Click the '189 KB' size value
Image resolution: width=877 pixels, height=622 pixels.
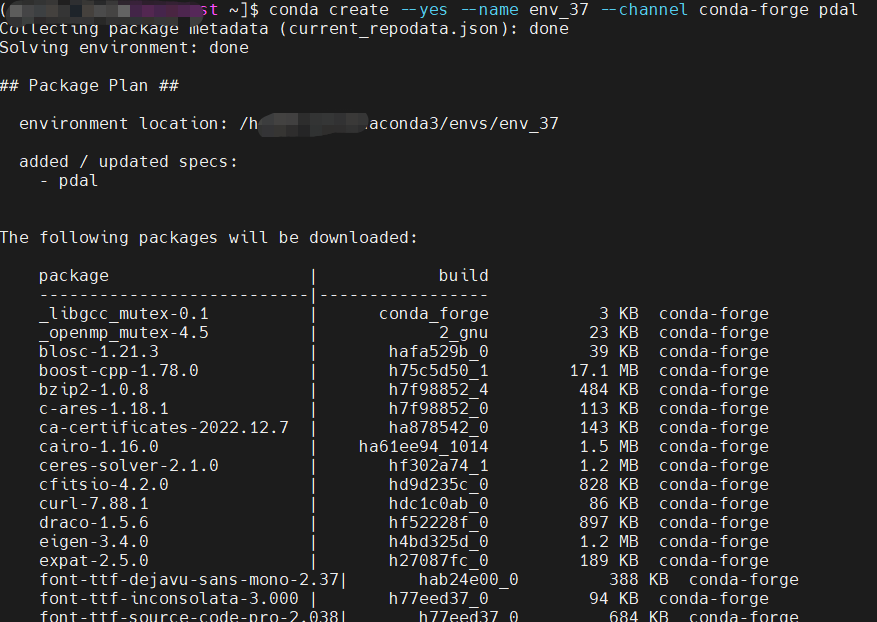[x=609, y=561]
